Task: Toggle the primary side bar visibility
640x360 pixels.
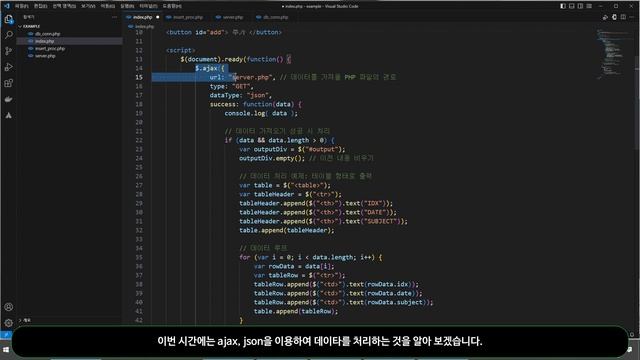Action: 563,6
